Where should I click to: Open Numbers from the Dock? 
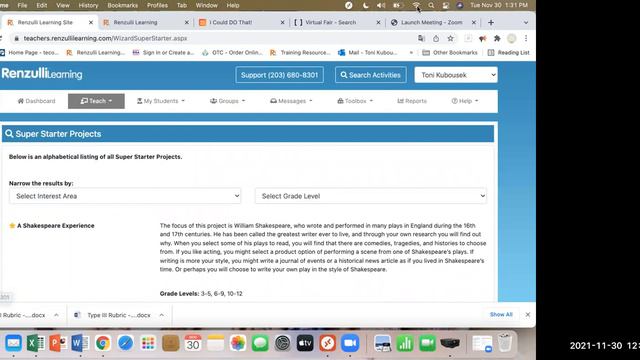tap(404, 343)
